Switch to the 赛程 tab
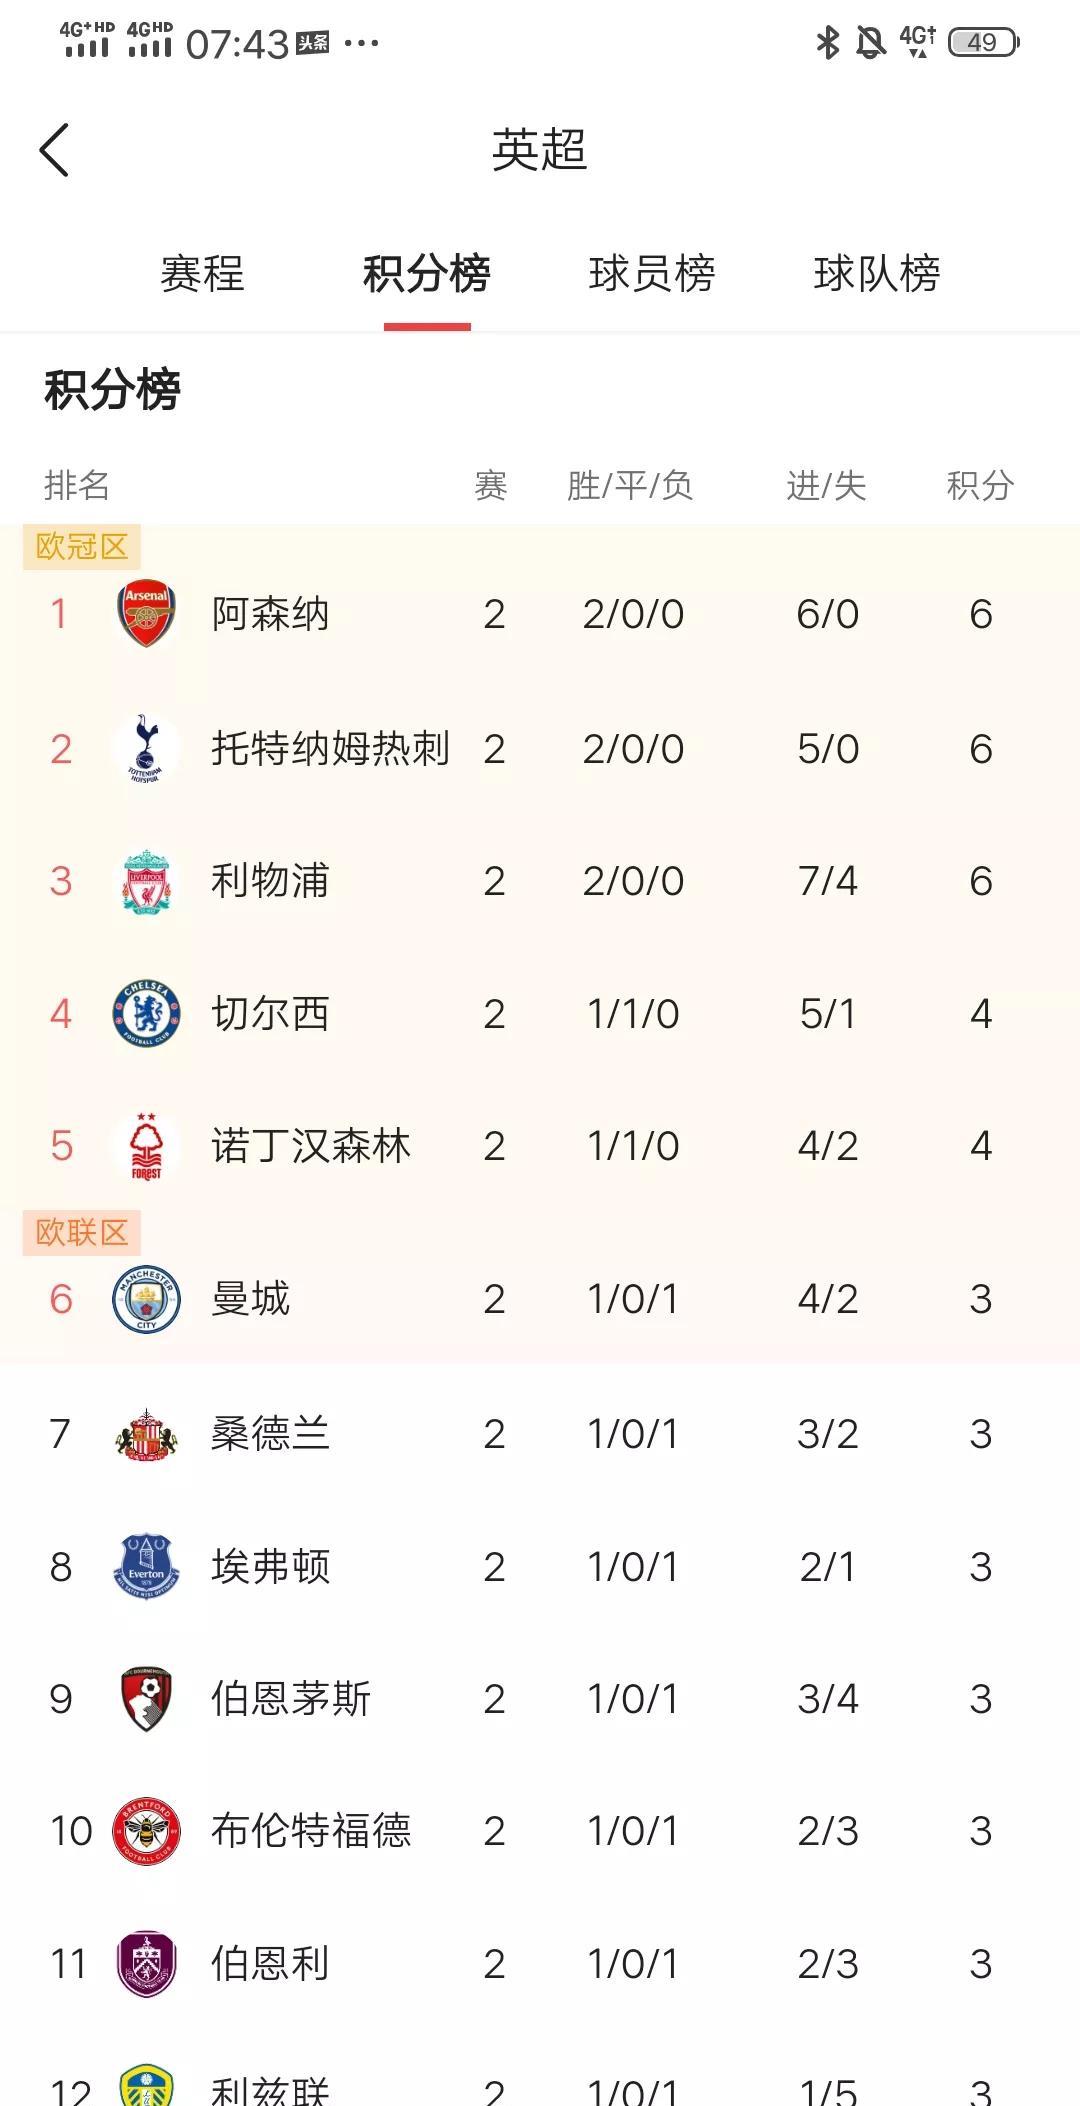This screenshot has width=1080, height=2106. (202, 274)
